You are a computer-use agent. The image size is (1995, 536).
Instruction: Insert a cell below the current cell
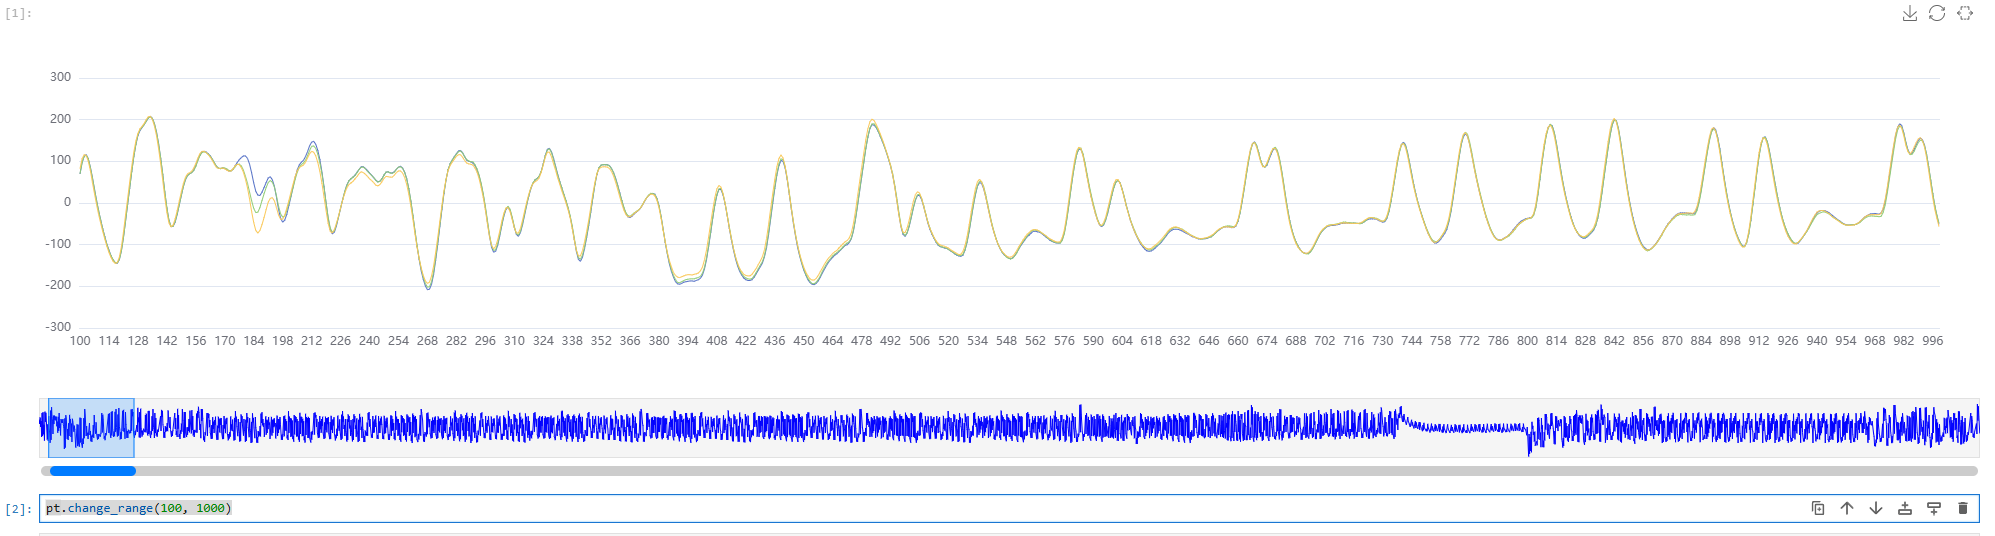(x=1934, y=508)
